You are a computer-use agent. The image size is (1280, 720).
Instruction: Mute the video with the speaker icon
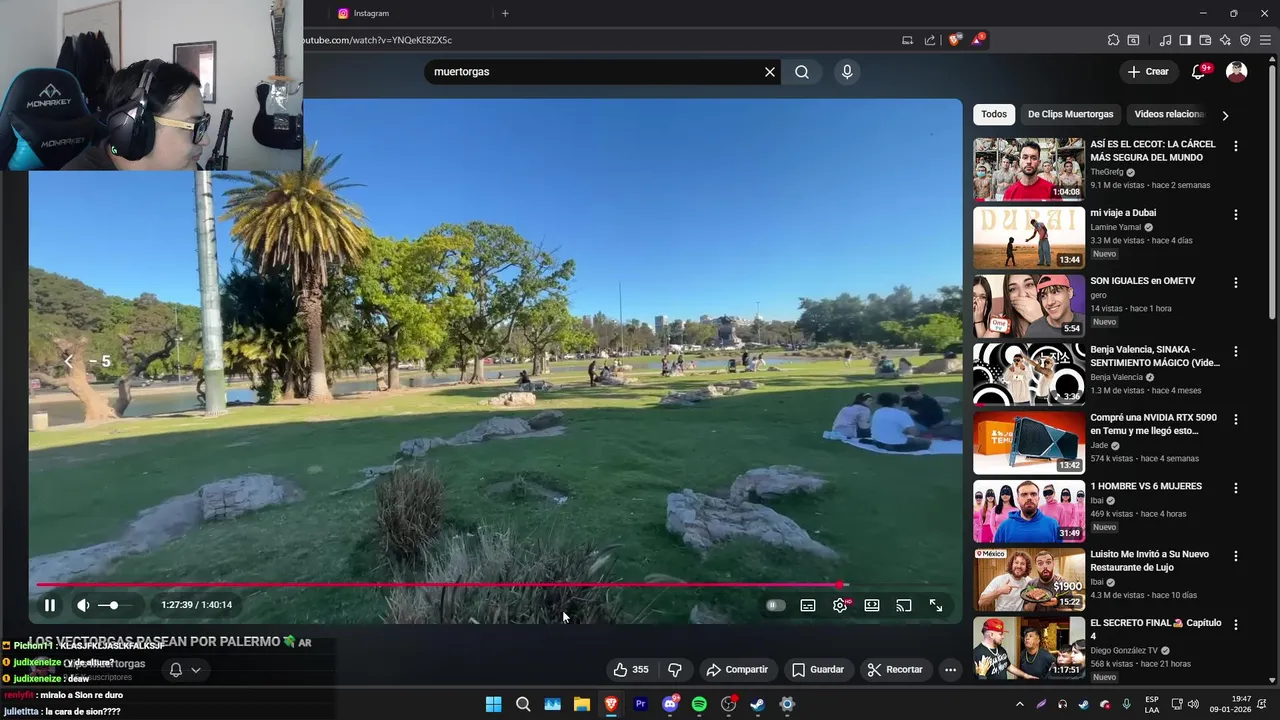tap(83, 605)
